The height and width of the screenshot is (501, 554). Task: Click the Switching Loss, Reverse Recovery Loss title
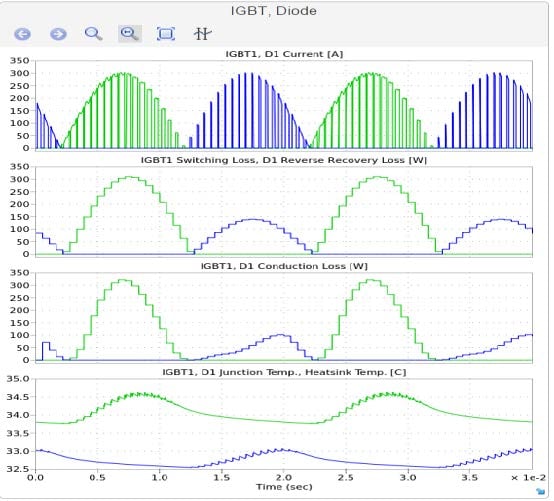(284, 160)
